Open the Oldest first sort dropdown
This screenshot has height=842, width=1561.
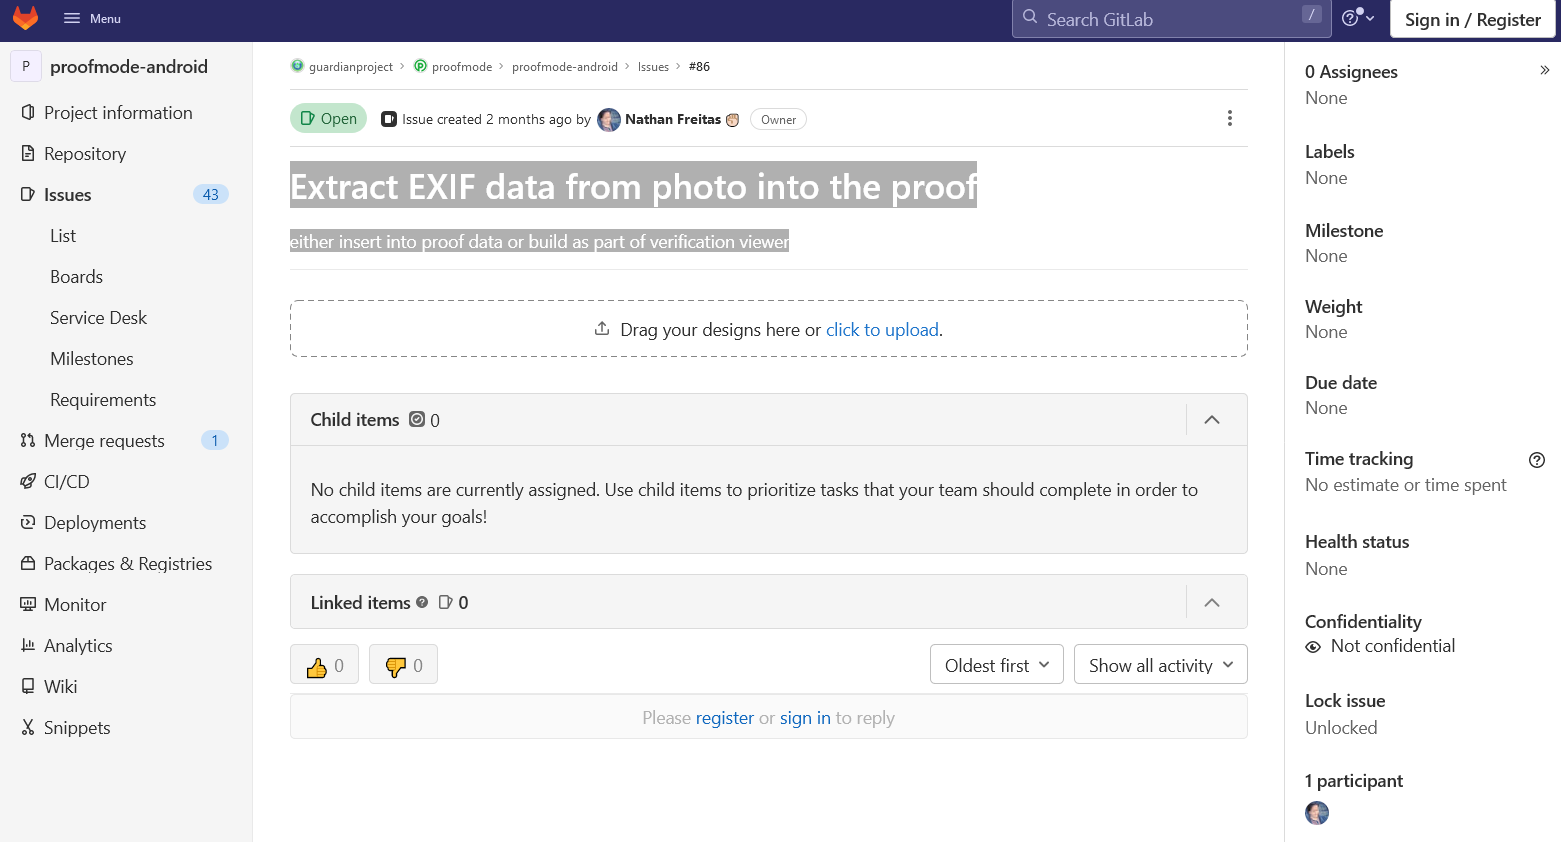coord(997,665)
